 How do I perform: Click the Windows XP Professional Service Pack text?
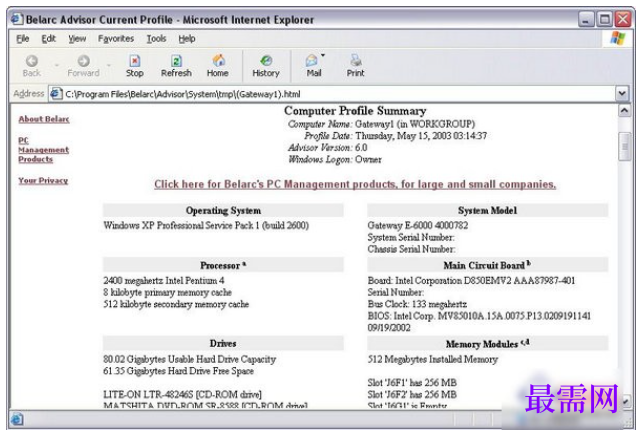206,225
